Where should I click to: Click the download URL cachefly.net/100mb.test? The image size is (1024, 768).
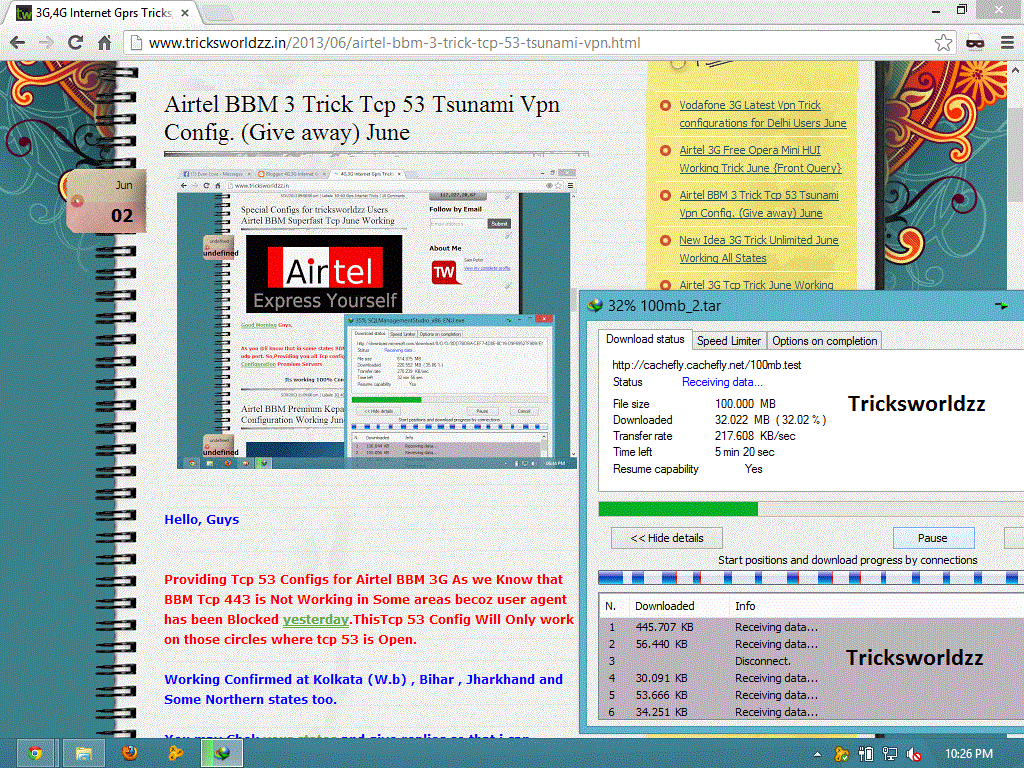[x=707, y=365]
